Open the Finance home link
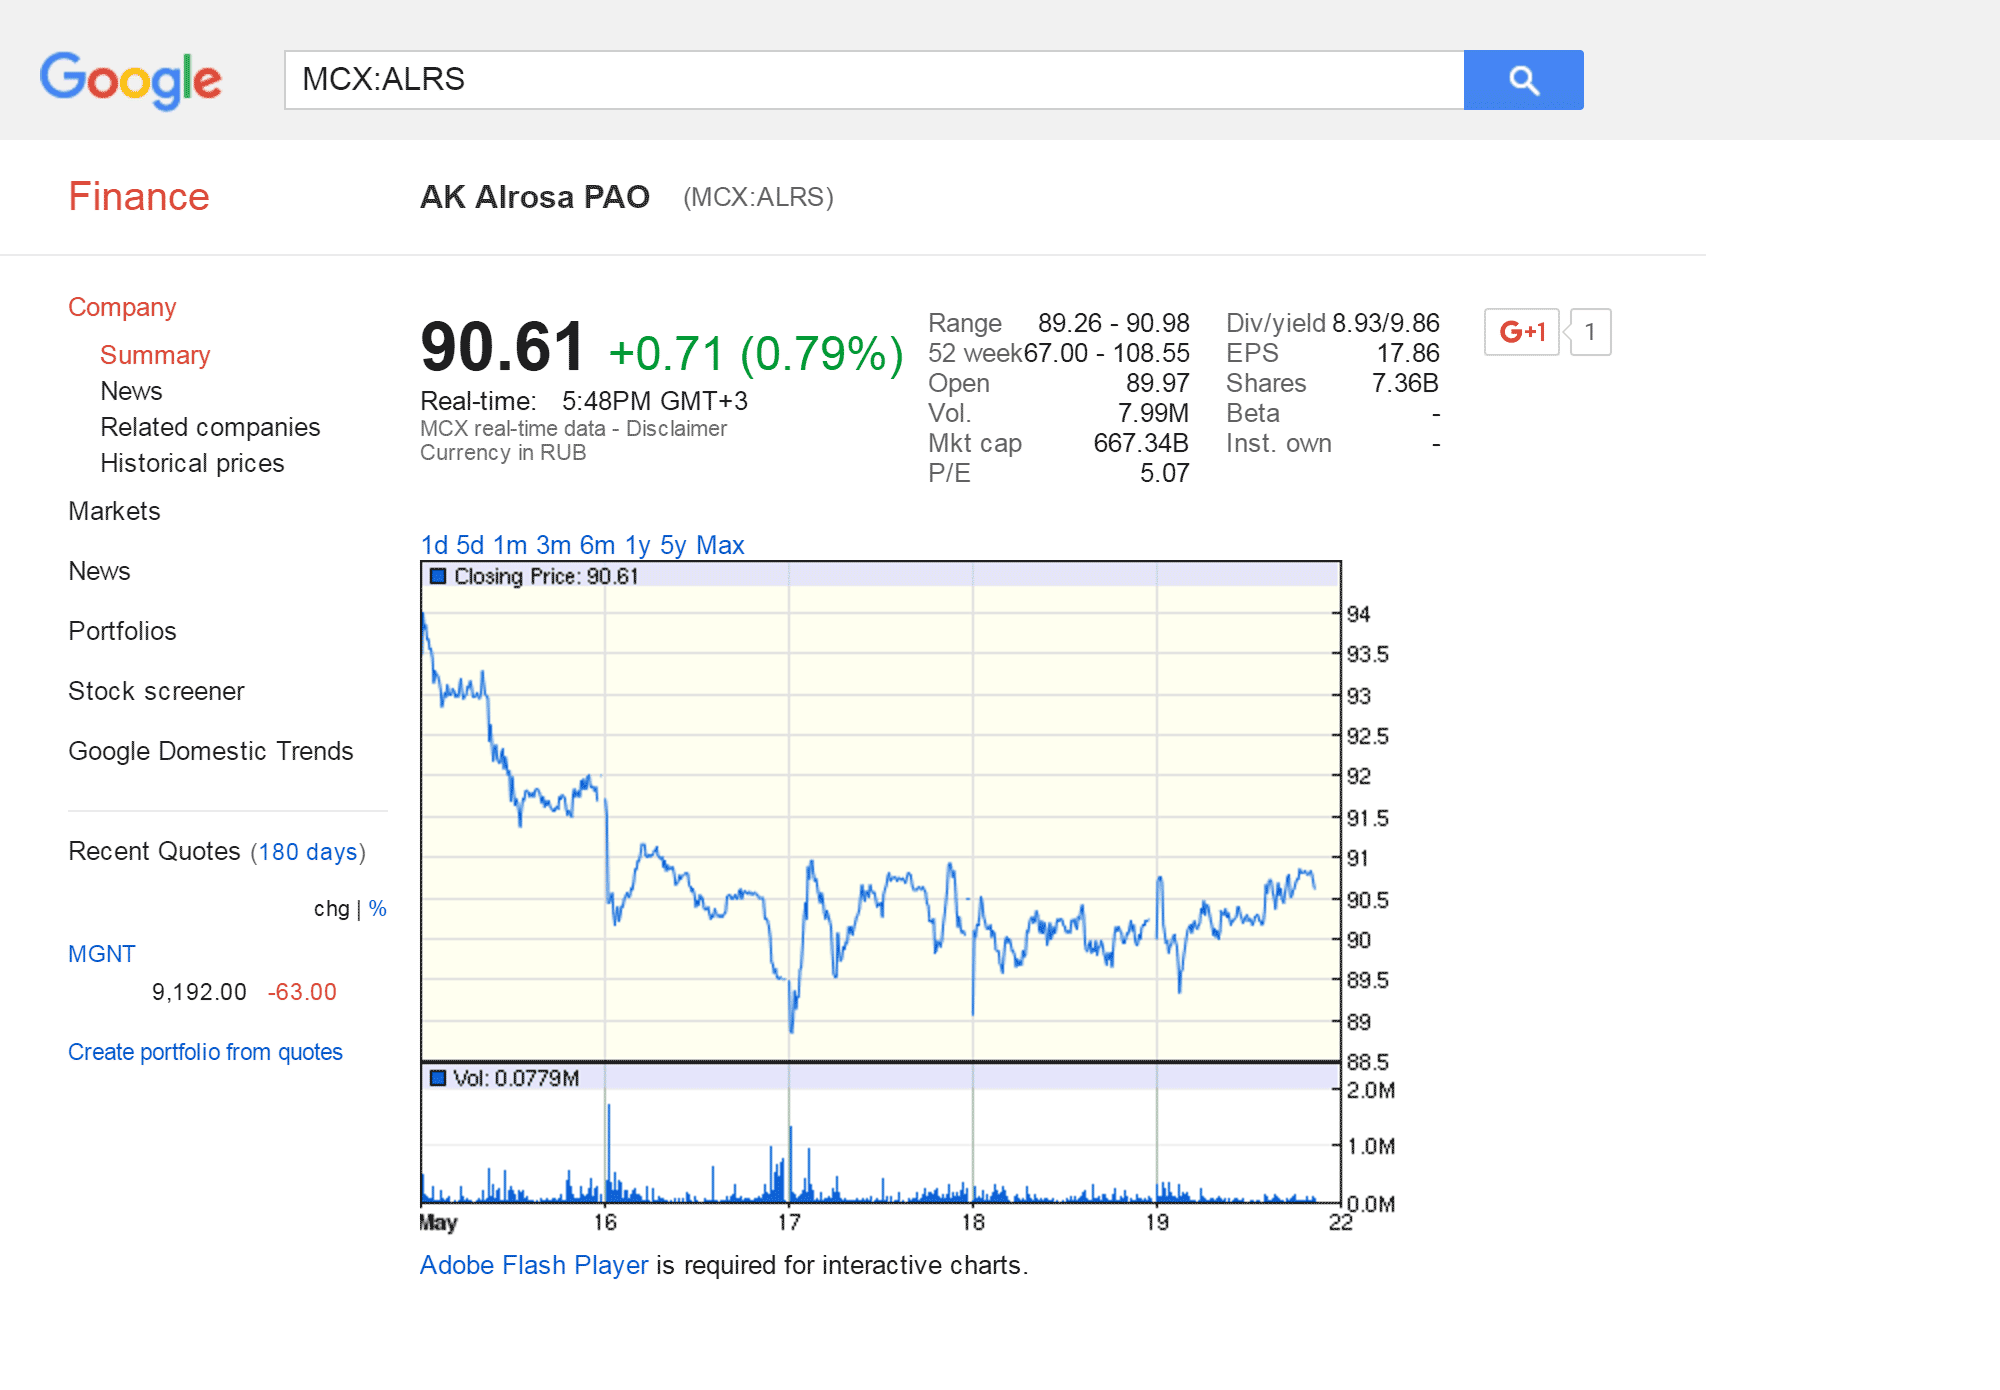The width and height of the screenshot is (2000, 1390). tap(139, 197)
